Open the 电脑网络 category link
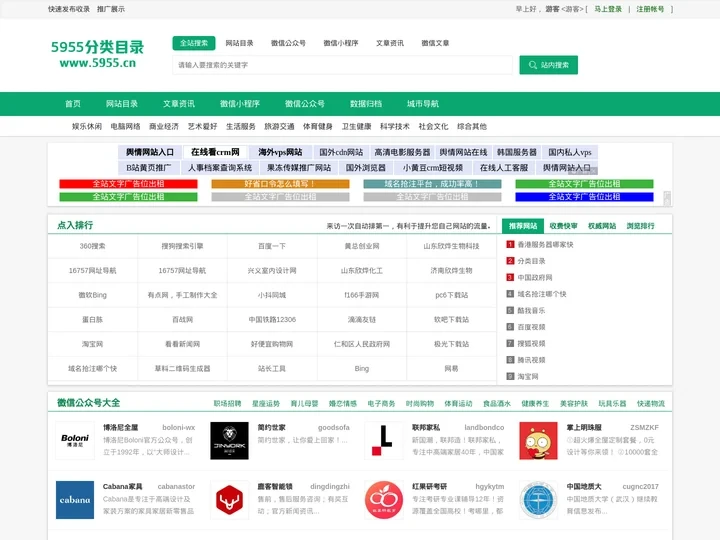 pyautogui.click(x=125, y=126)
